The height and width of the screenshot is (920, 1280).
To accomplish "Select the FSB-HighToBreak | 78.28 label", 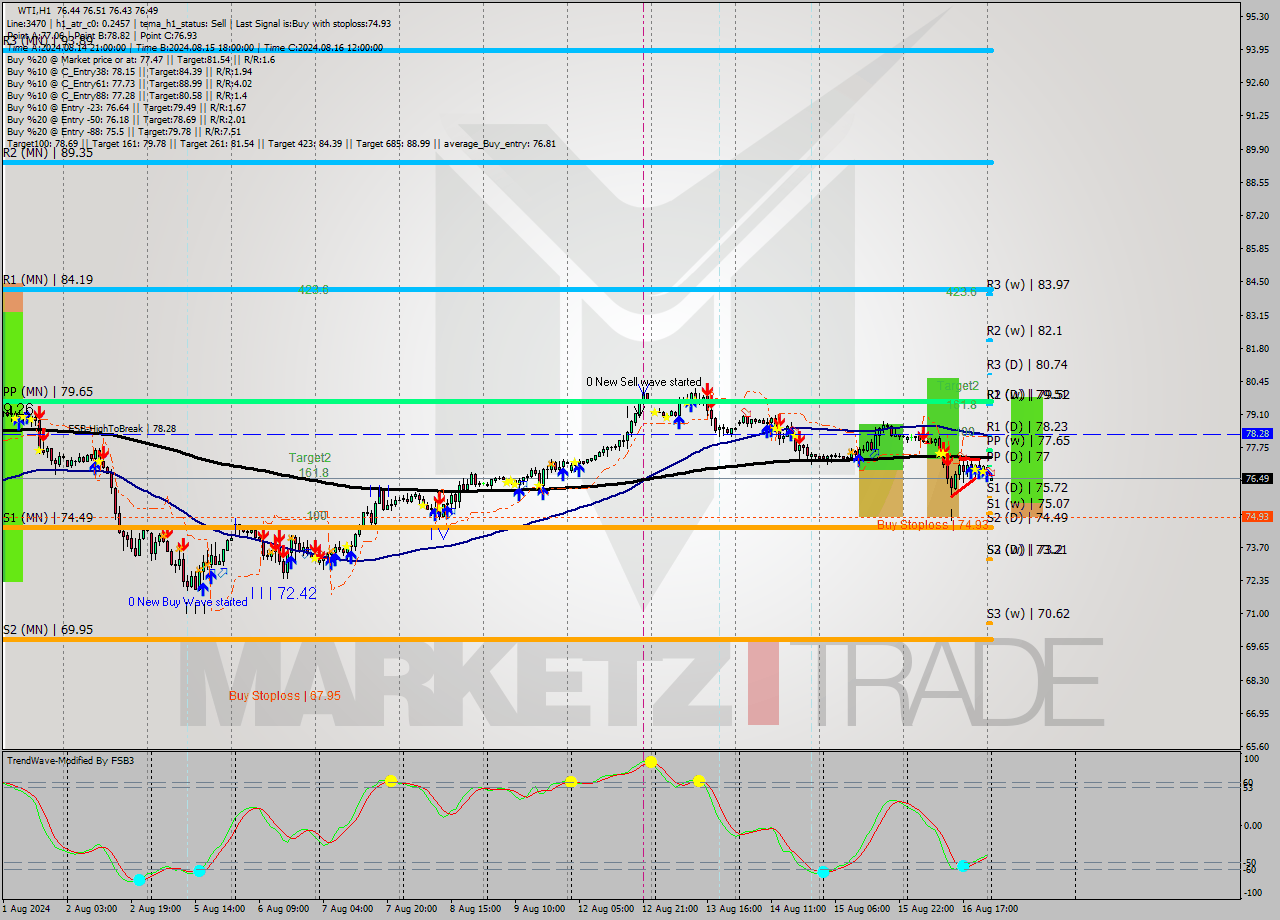I will (122, 429).
